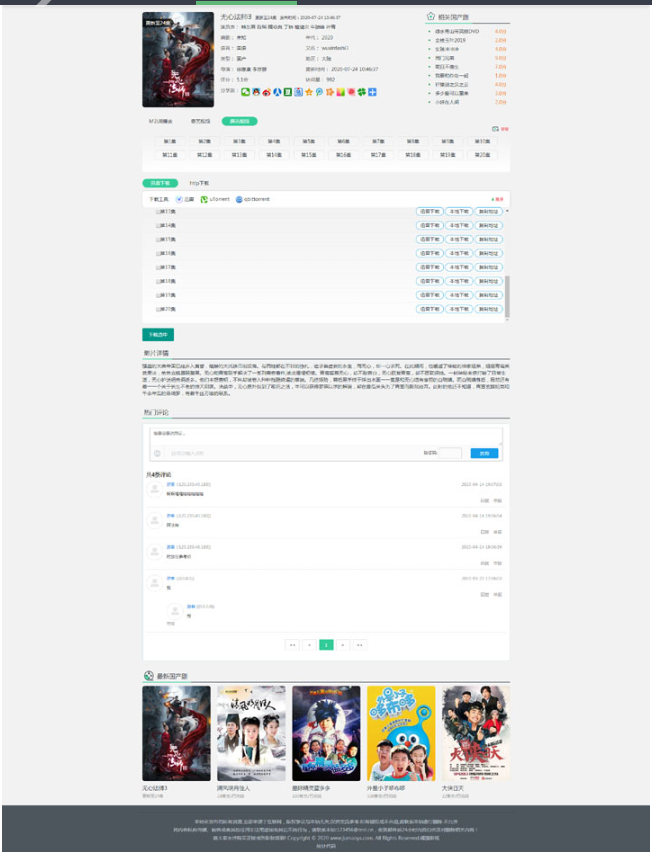Switch to the M3U8 playback source tab
The image size is (652, 852).
(x=160, y=121)
